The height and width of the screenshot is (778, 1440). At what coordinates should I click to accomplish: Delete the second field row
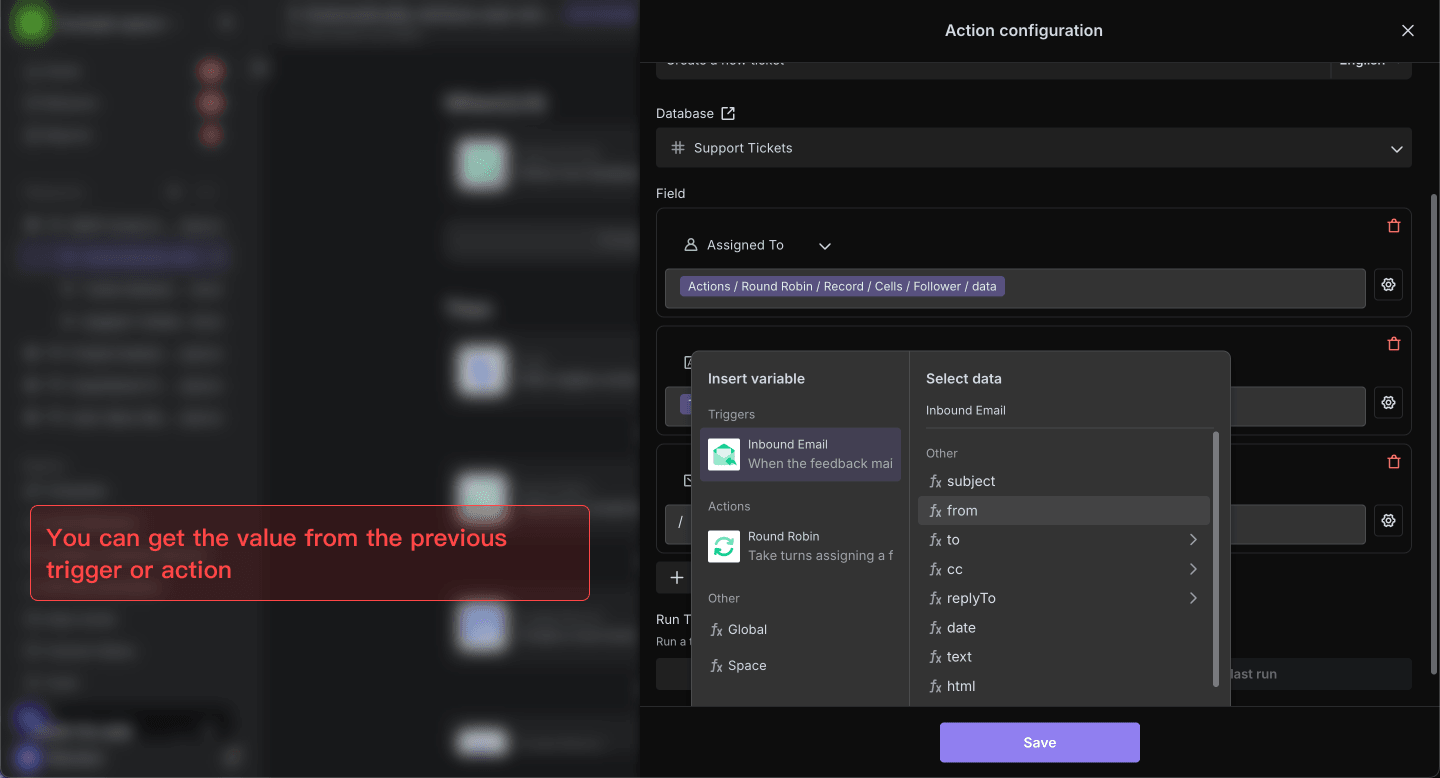[1394, 344]
